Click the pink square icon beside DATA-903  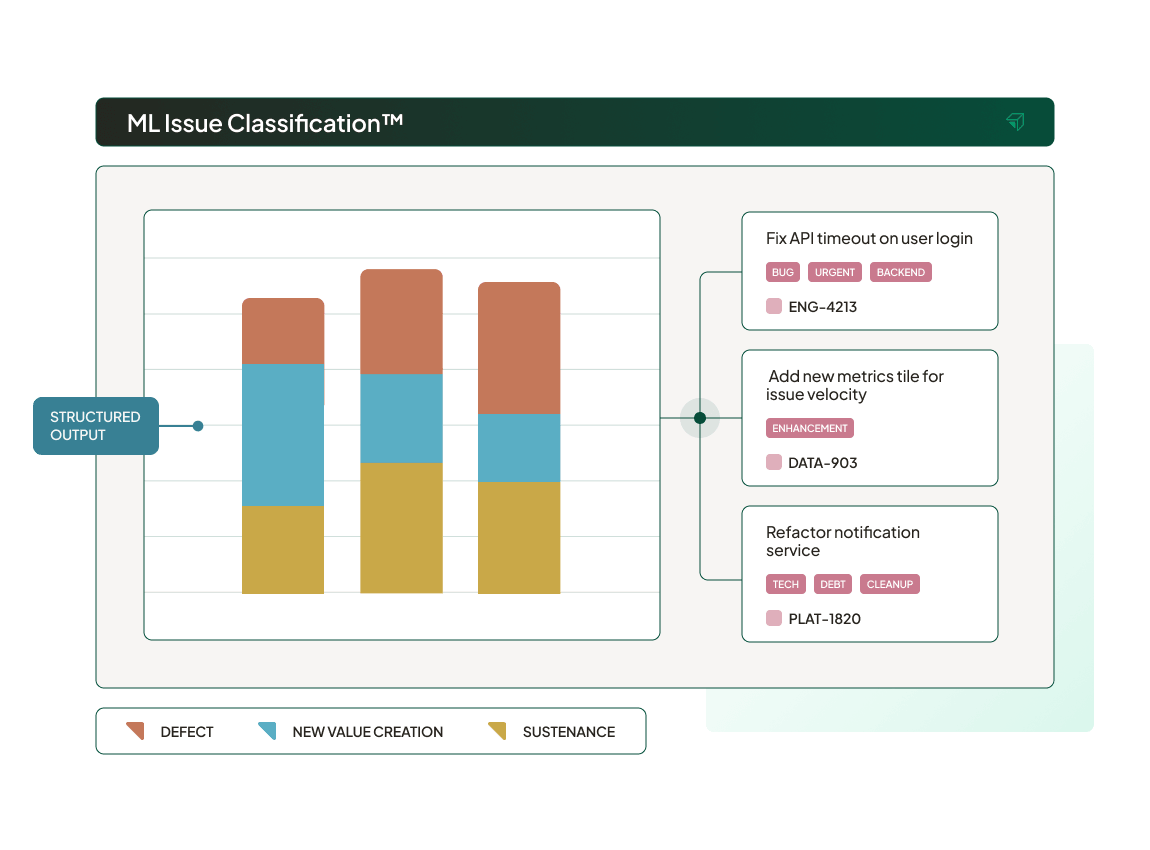tap(773, 462)
